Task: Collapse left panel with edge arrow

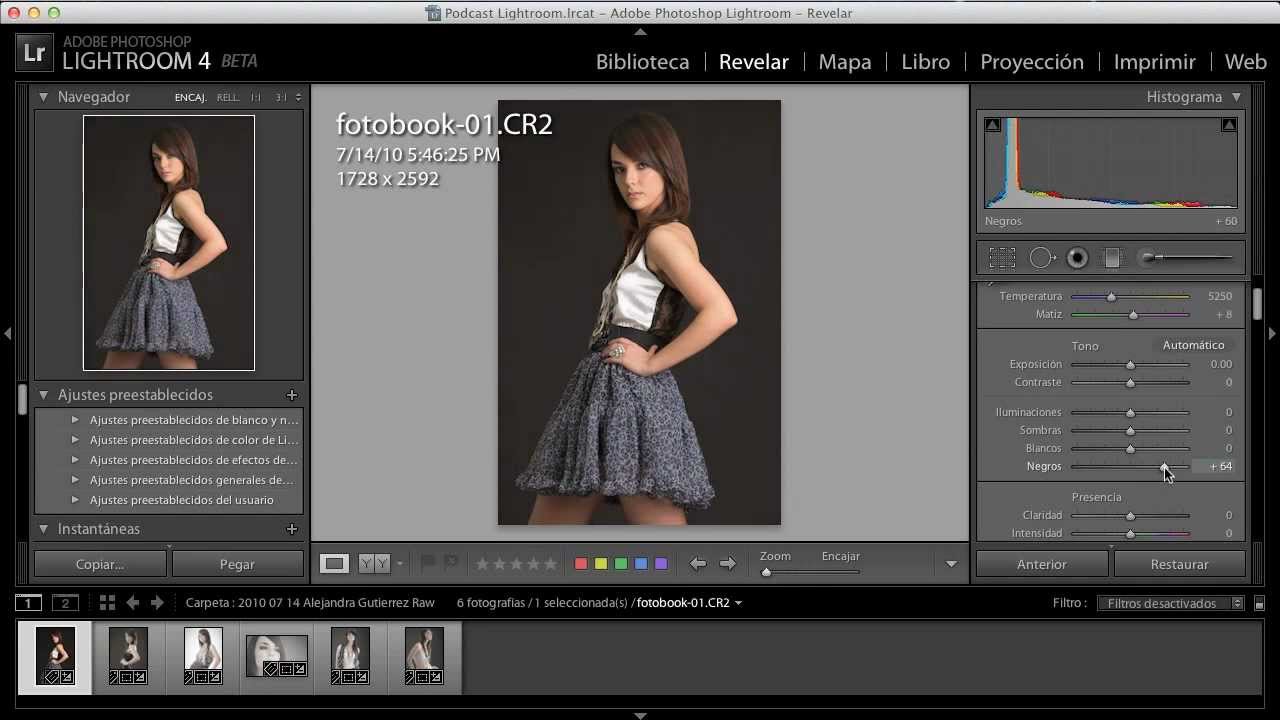Action: point(7,333)
